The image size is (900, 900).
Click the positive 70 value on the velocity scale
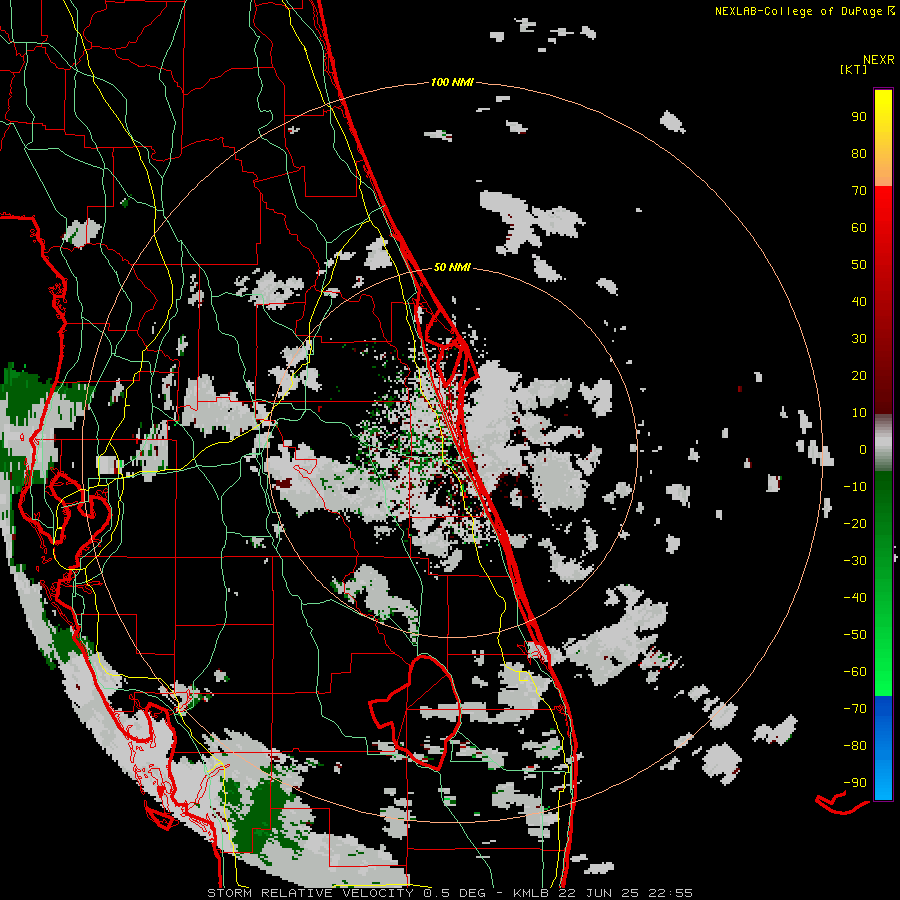click(859, 191)
